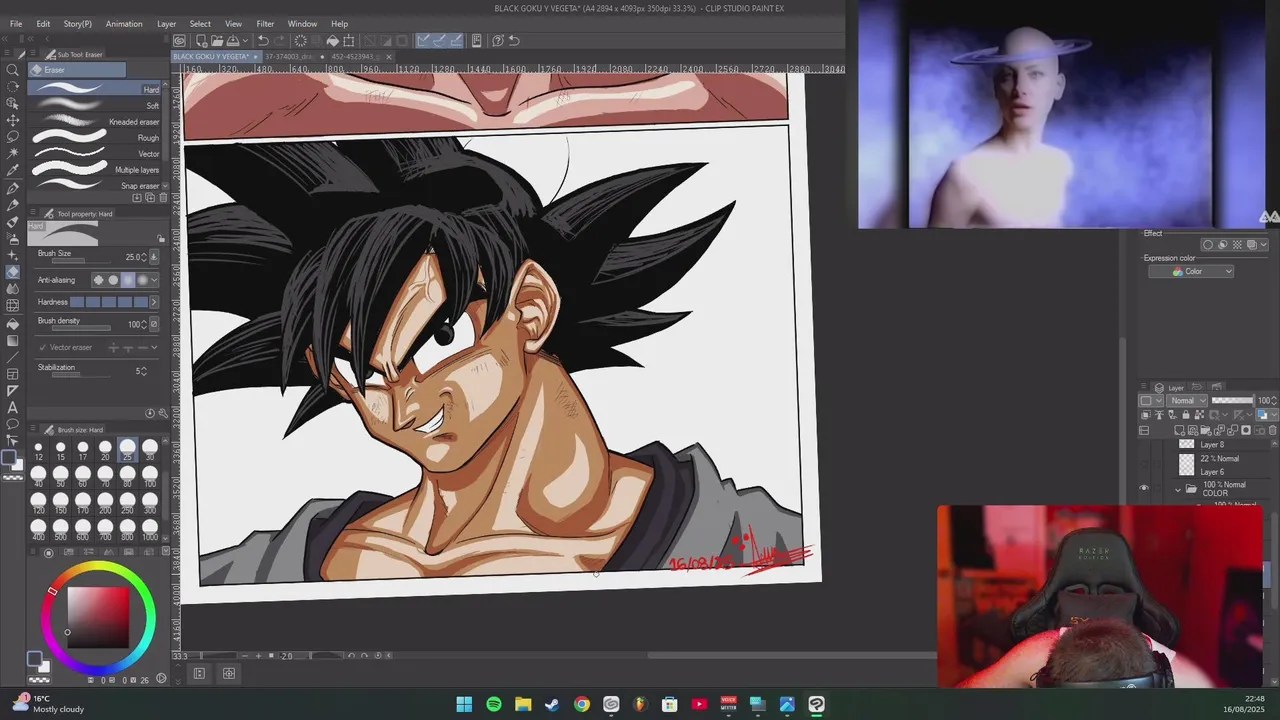Click the Delete layer trash icon
1280x720 pixels.
point(1272,430)
